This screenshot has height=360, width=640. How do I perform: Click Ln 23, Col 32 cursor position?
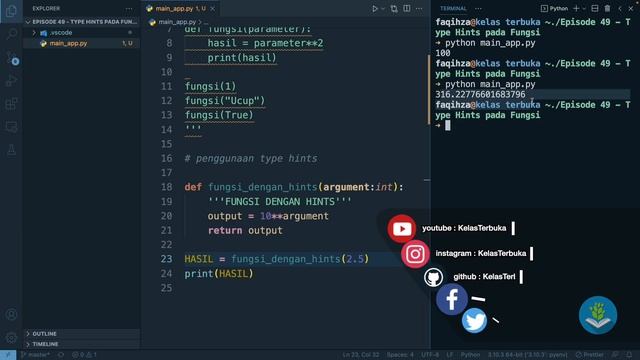tap(361, 355)
